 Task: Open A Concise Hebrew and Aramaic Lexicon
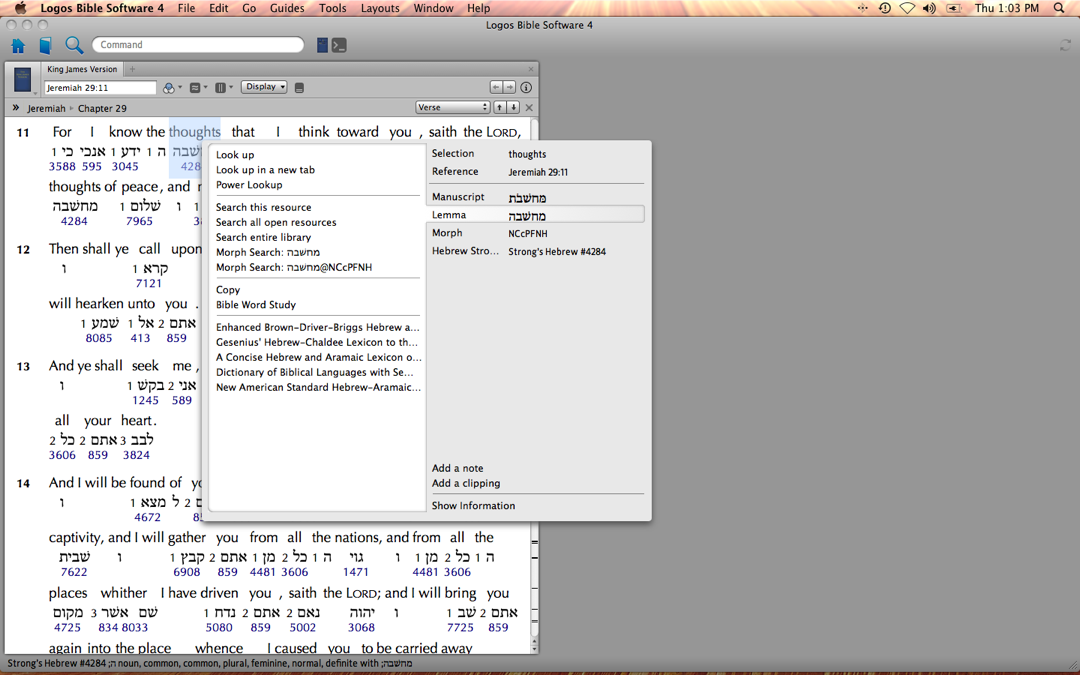coord(318,357)
